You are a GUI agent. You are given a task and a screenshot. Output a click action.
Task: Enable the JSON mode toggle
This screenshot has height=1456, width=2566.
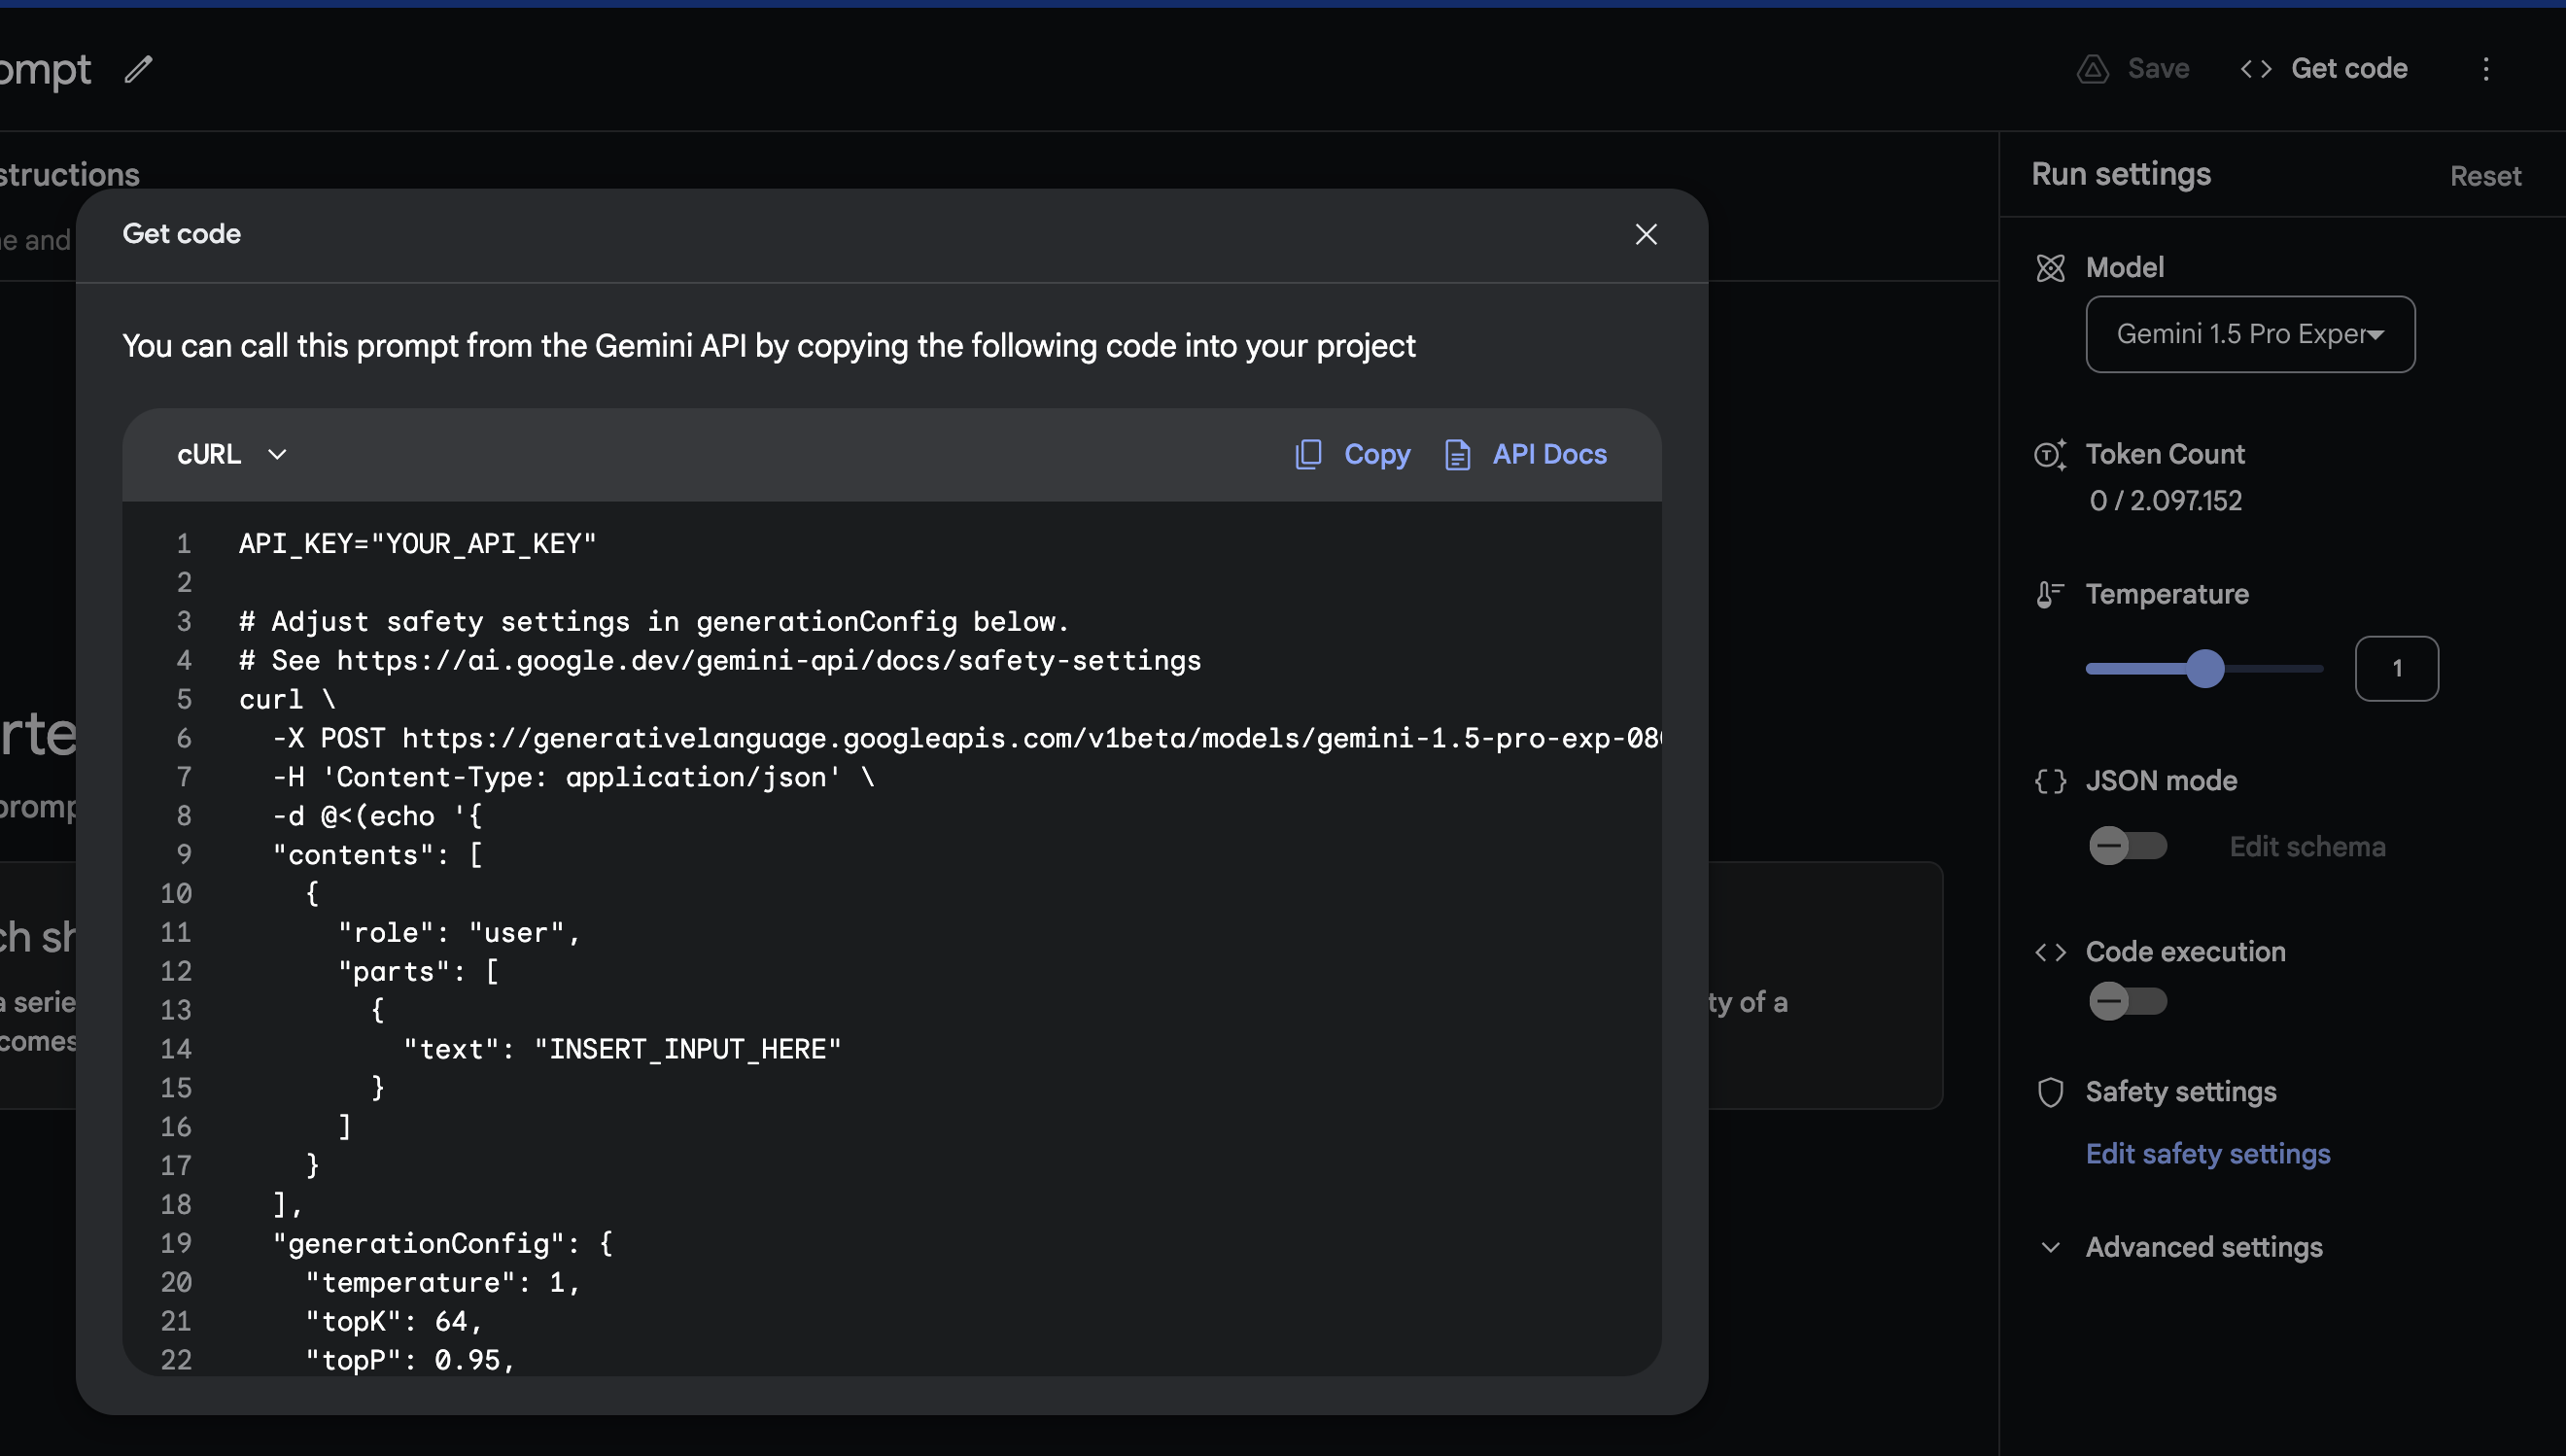pyautogui.click(x=2128, y=846)
